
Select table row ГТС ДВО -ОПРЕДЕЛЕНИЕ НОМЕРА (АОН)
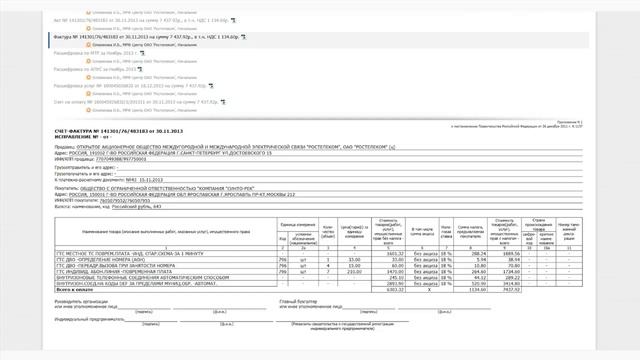[x=318, y=260]
